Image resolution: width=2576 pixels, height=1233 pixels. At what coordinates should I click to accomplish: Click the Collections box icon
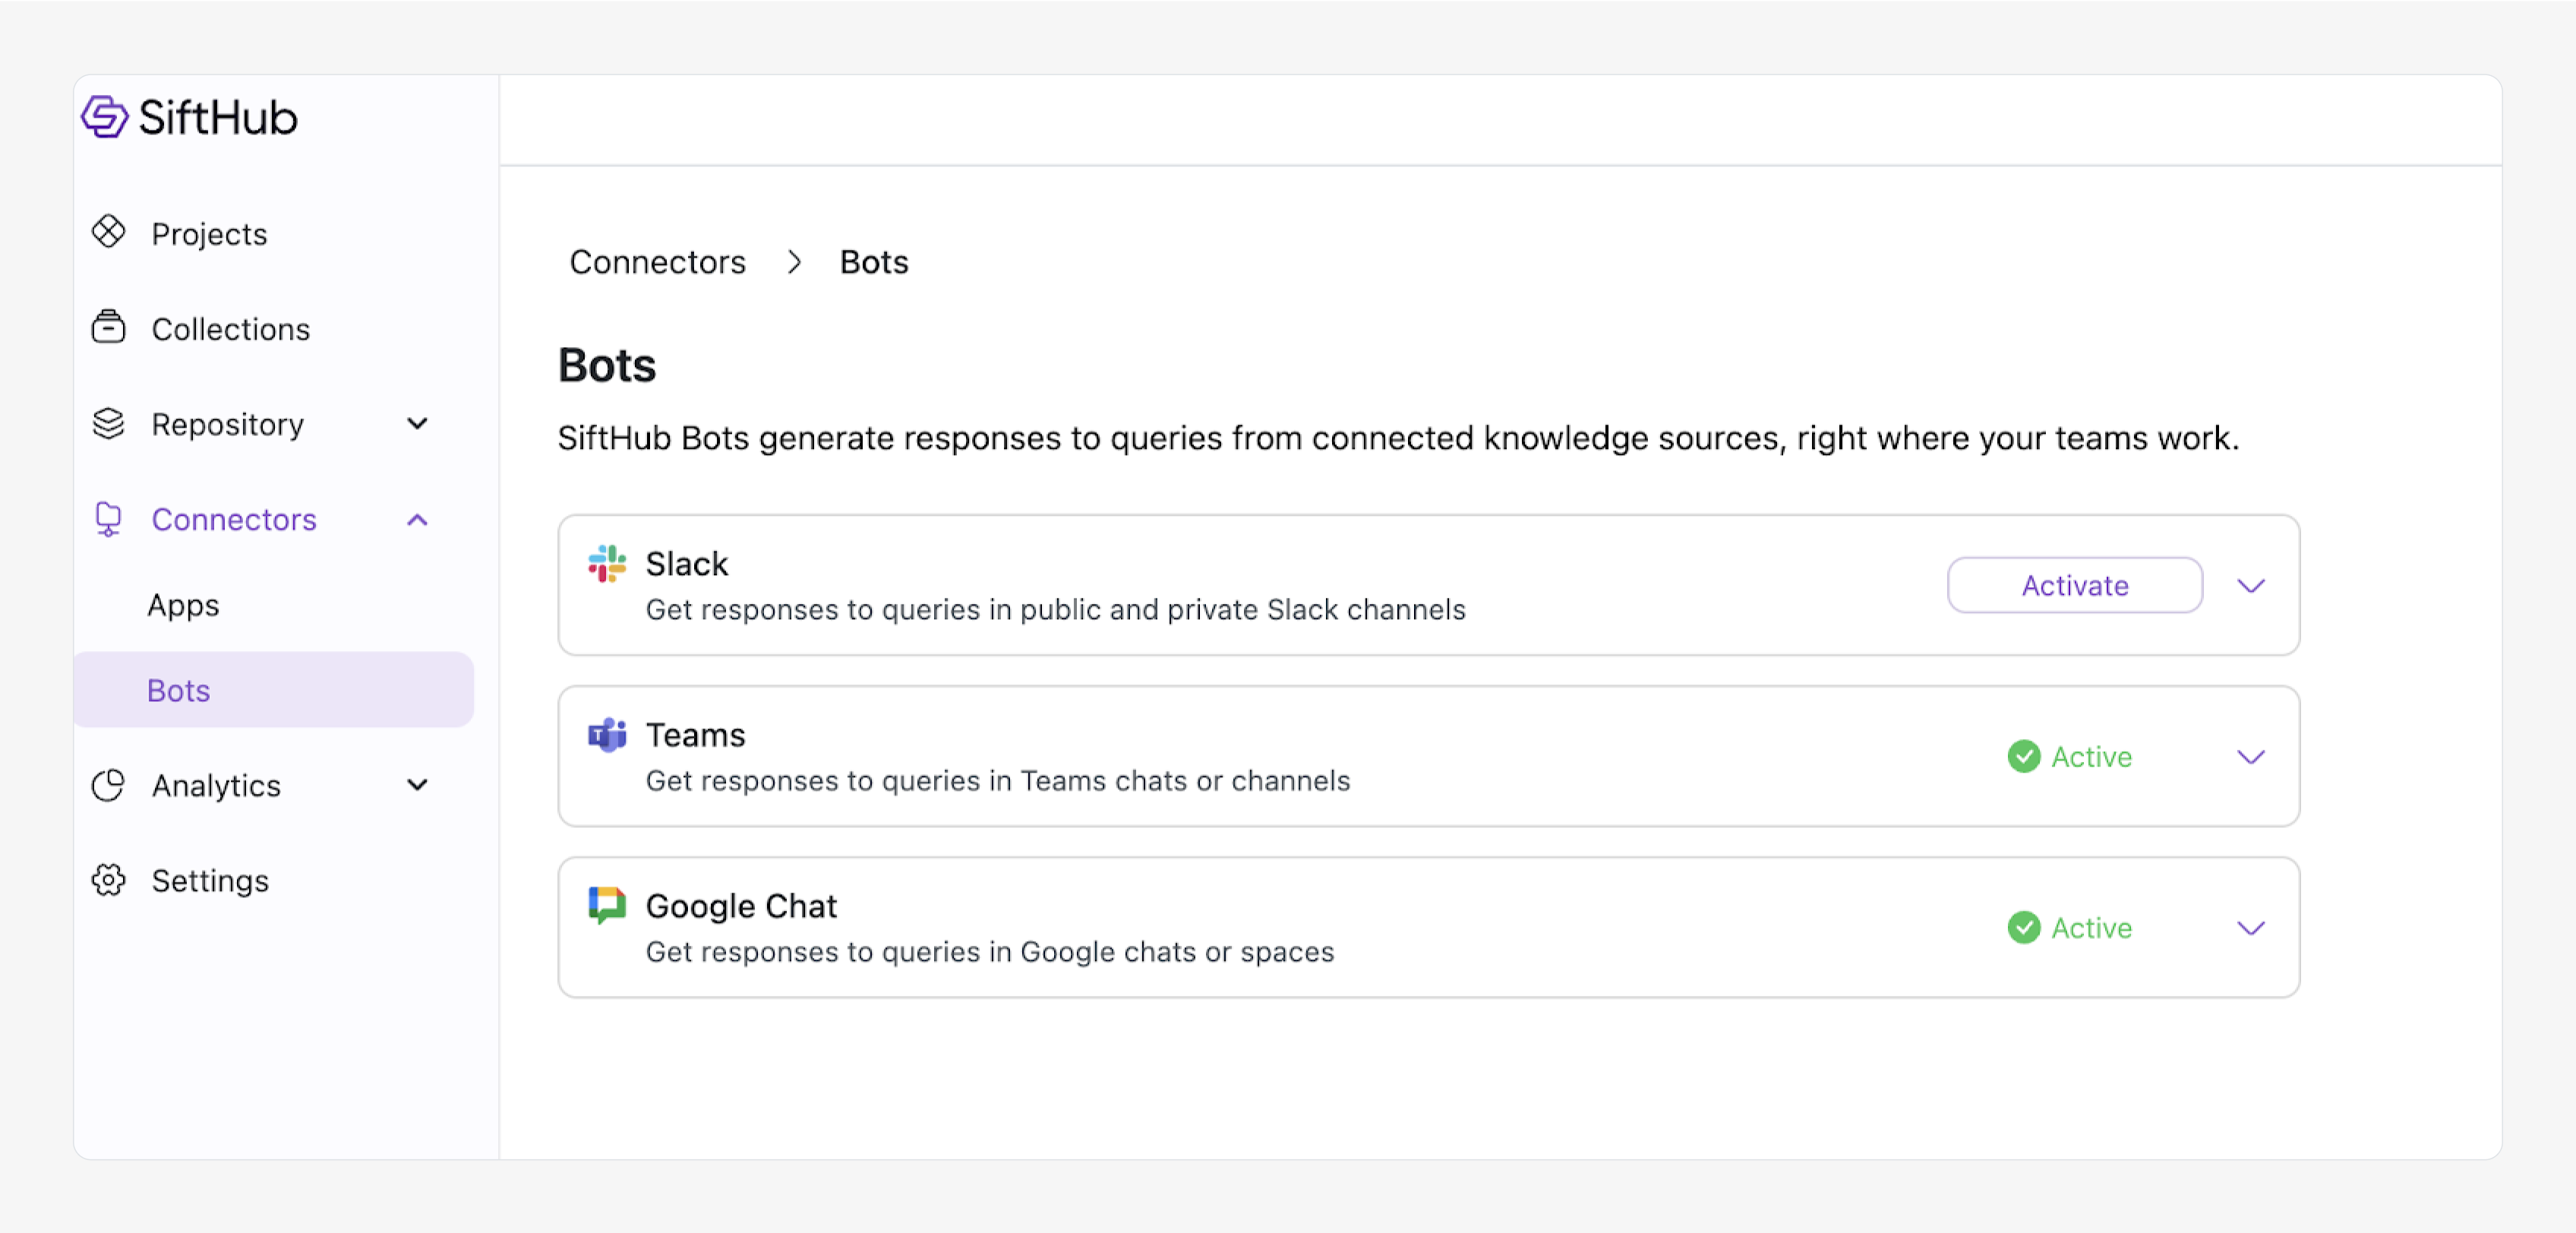tap(108, 328)
